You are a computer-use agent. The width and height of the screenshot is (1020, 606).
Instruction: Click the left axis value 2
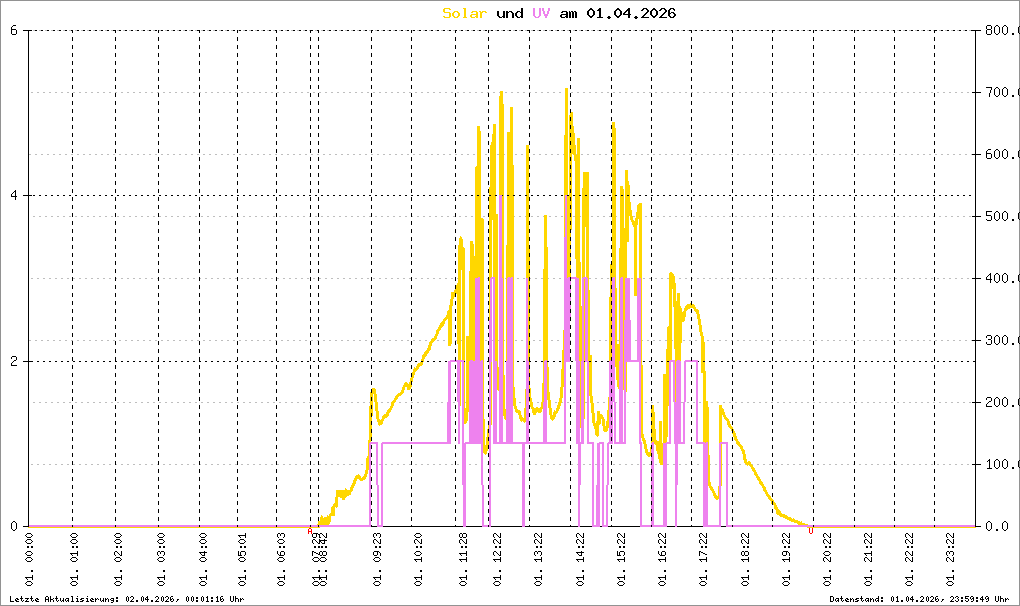pos(13,361)
